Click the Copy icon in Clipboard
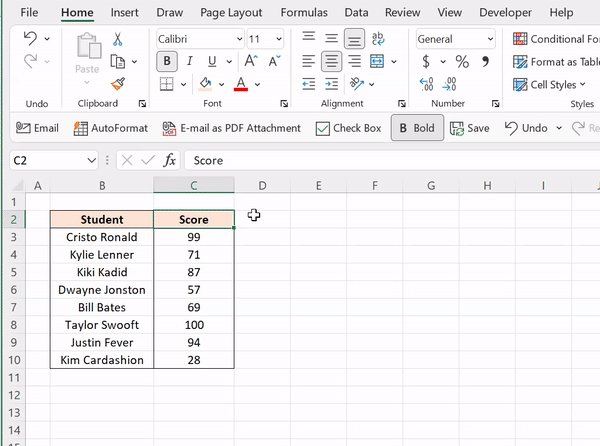Viewport: 600px width, 446px height. (118, 61)
